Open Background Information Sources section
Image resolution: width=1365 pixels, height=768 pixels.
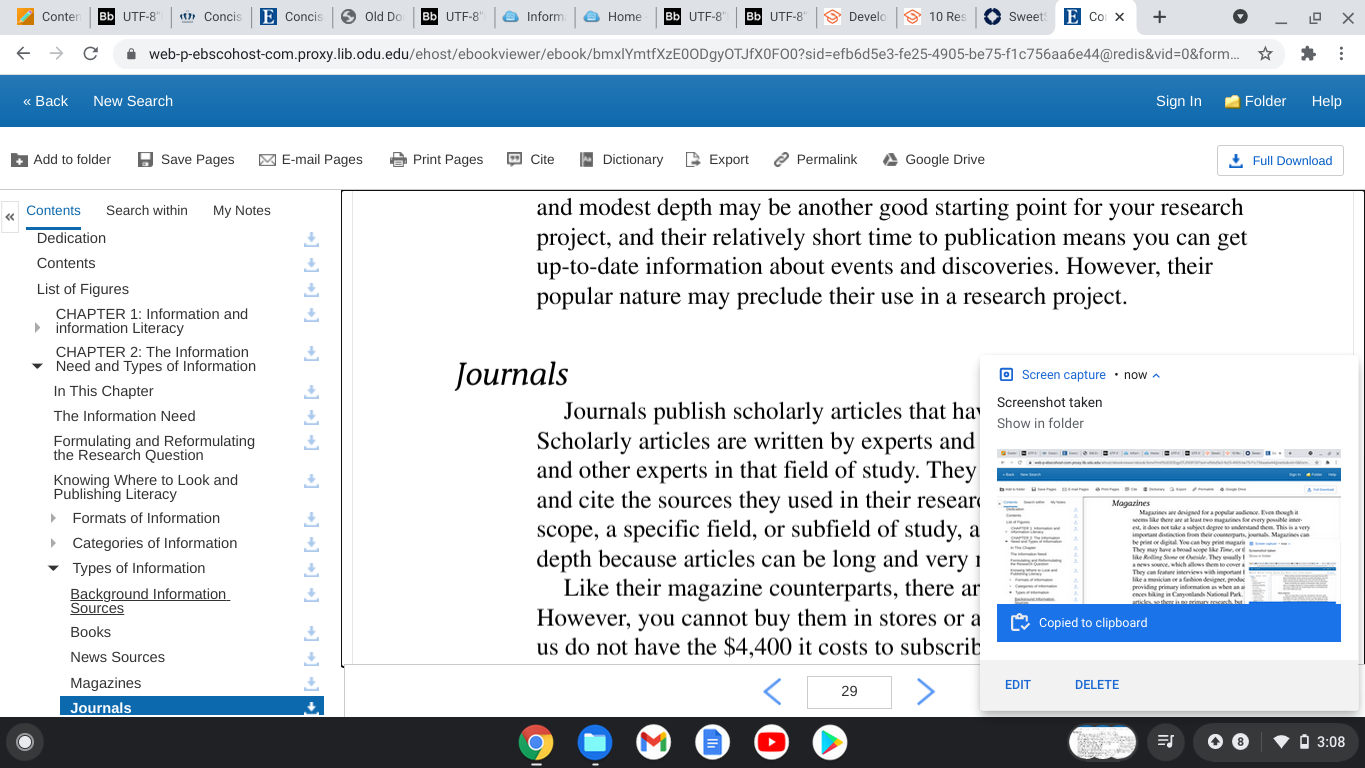click(150, 601)
